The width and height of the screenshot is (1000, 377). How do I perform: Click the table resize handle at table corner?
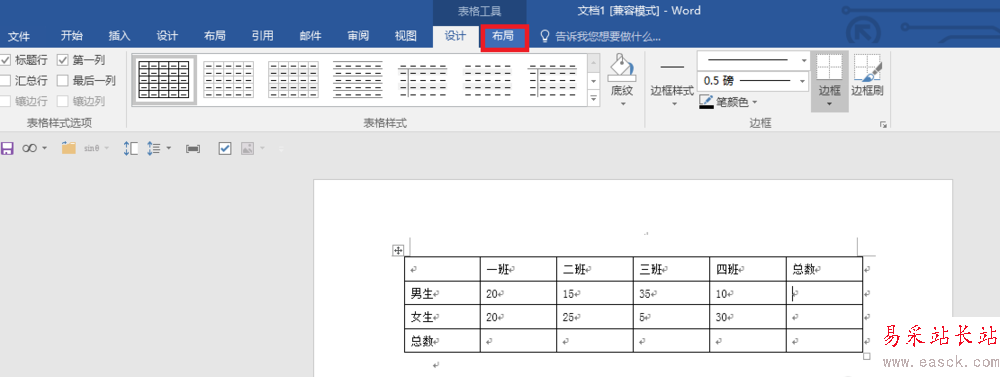(867, 357)
